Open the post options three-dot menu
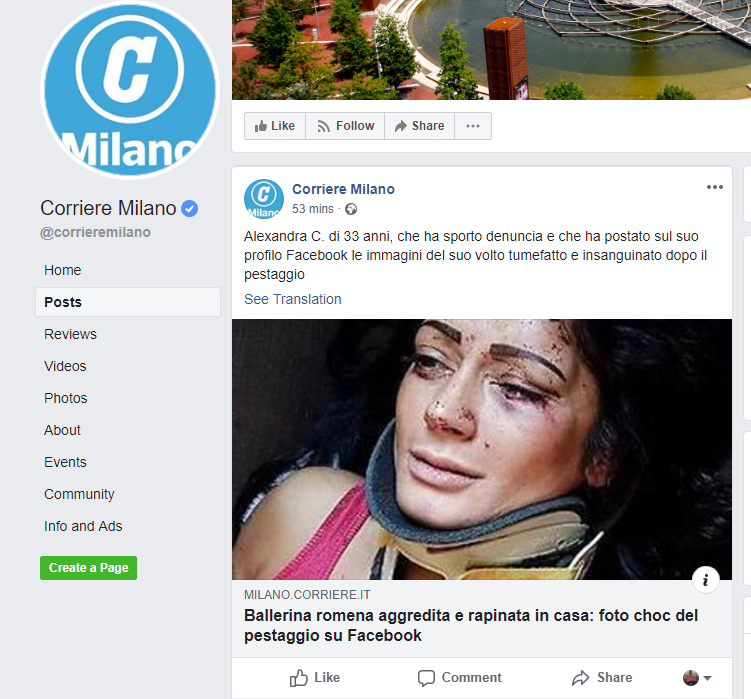This screenshot has width=751, height=699. coord(715,187)
